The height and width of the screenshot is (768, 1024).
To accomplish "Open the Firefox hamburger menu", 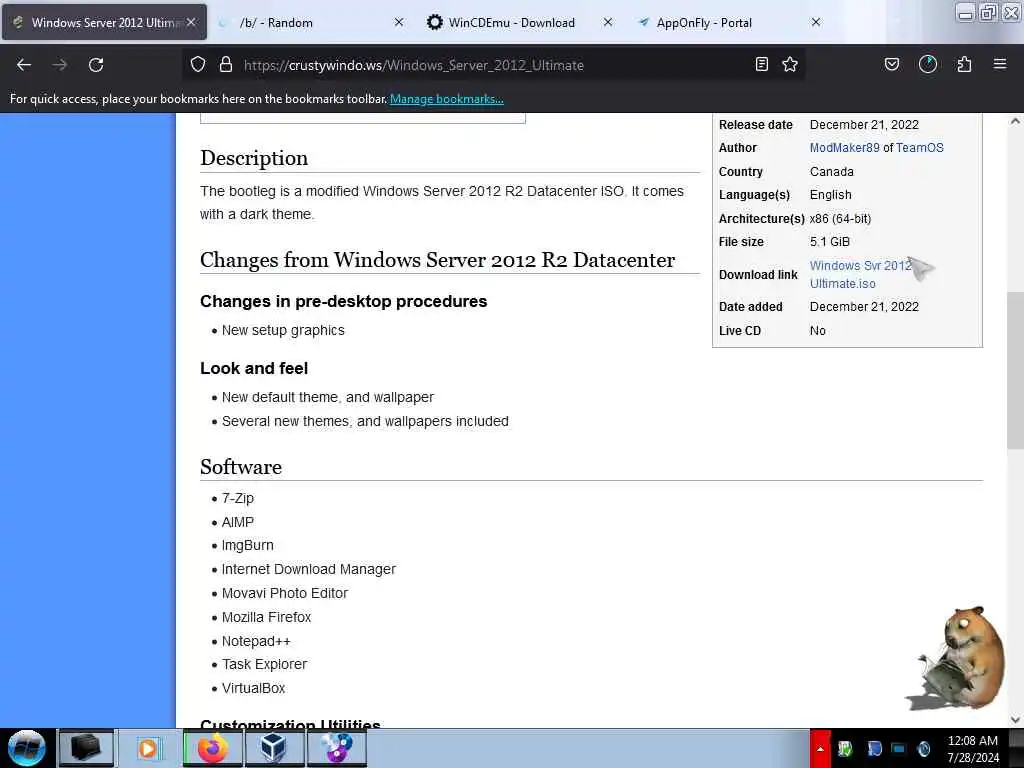I will point(1000,64).
